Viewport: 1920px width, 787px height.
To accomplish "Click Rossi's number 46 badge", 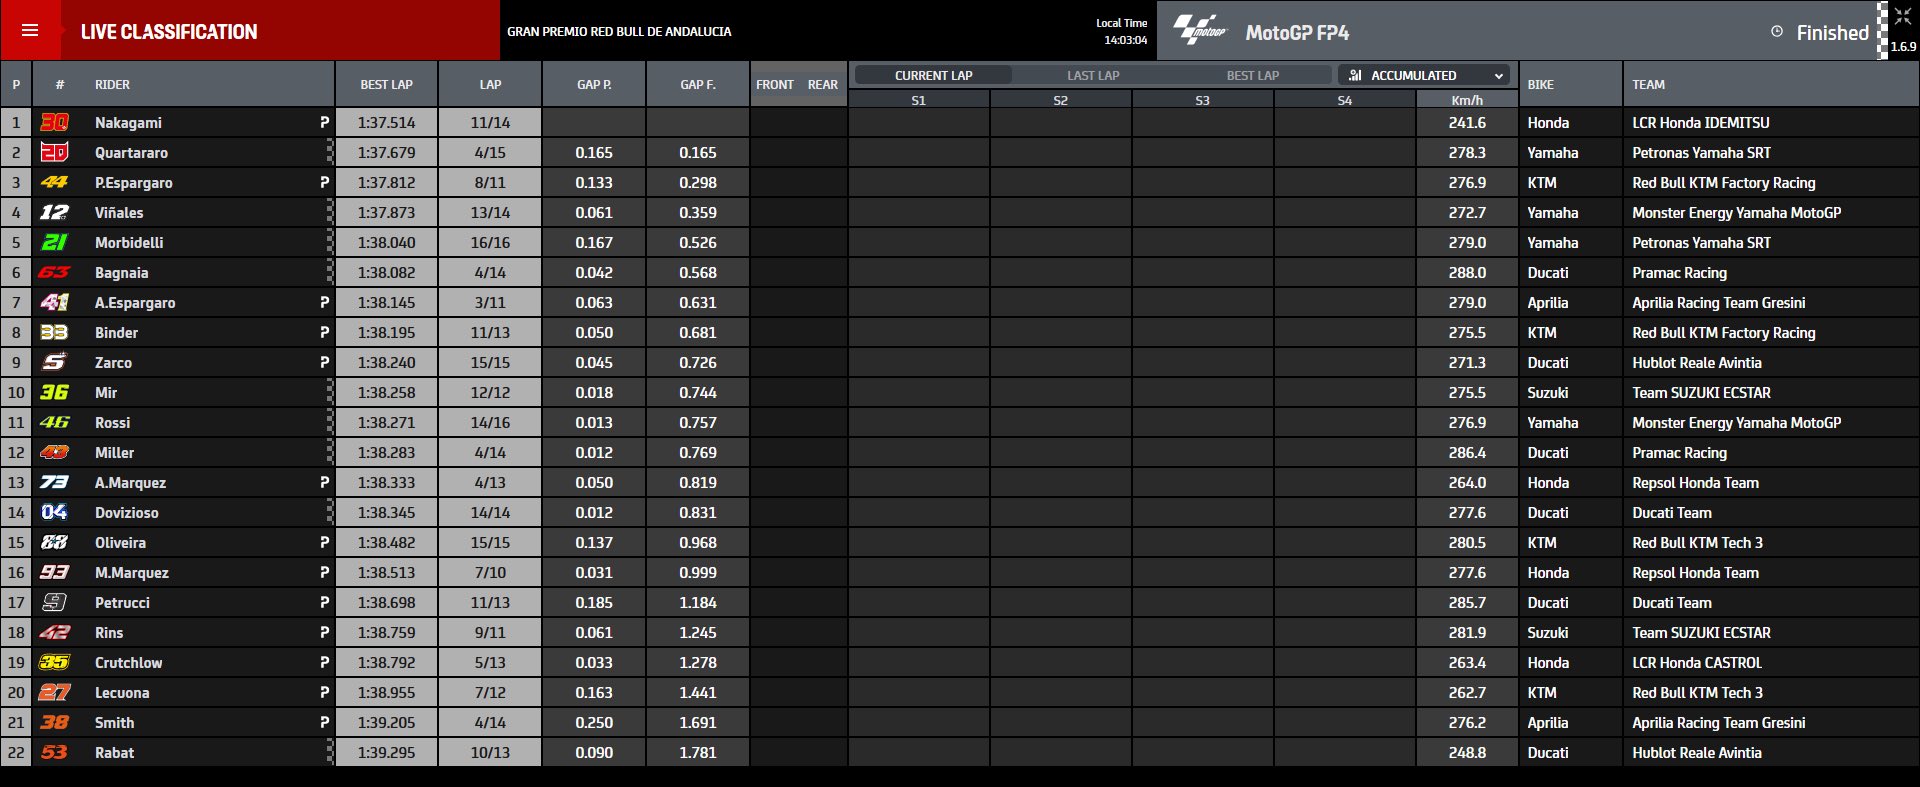I will tap(54, 422).
